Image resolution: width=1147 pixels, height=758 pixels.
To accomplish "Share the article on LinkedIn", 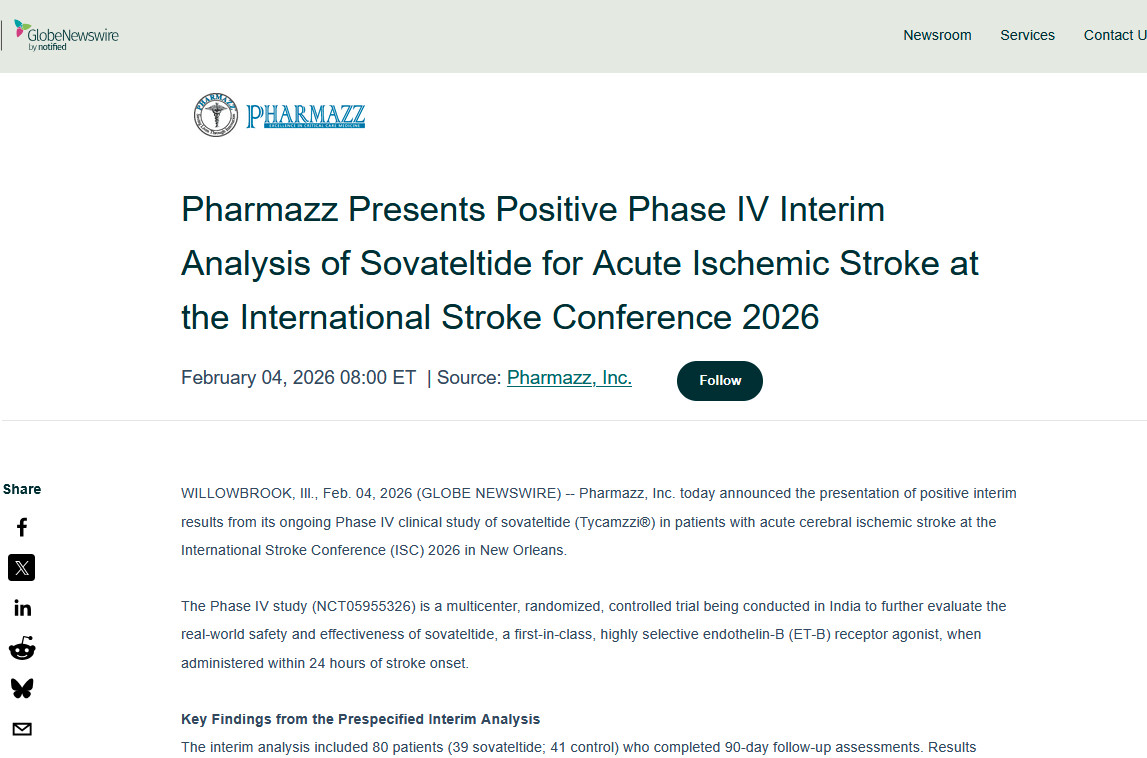I will [x=21, y=607].
